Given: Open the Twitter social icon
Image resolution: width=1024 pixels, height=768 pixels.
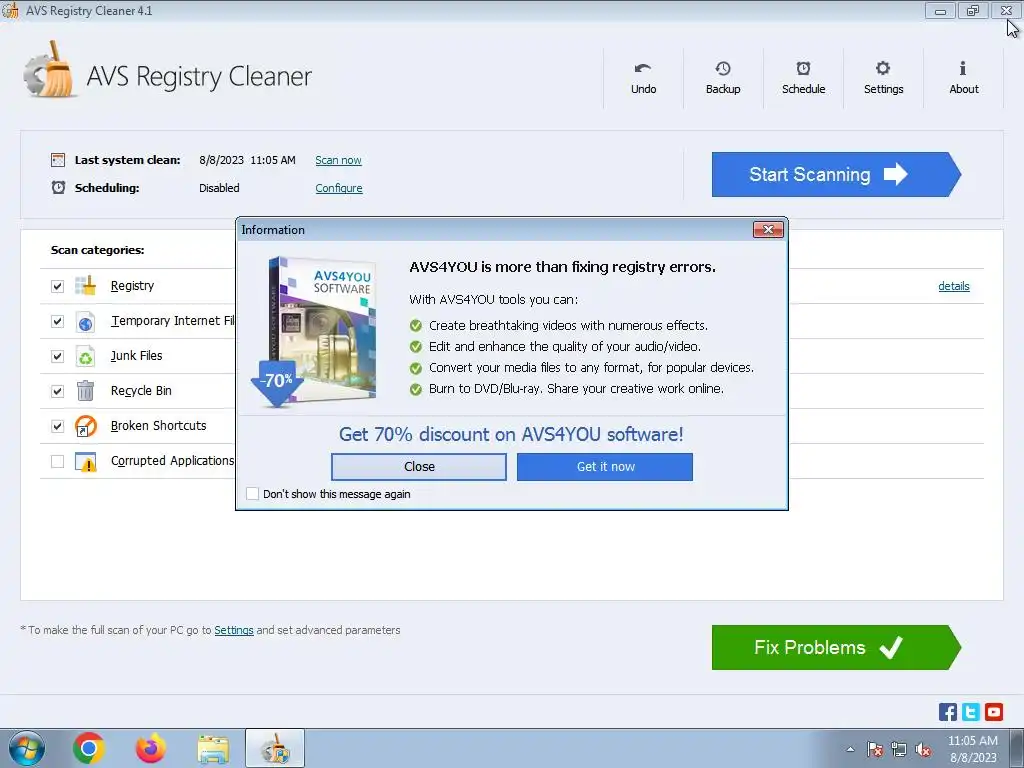Looking at the screenshot, I should (970, 712).
